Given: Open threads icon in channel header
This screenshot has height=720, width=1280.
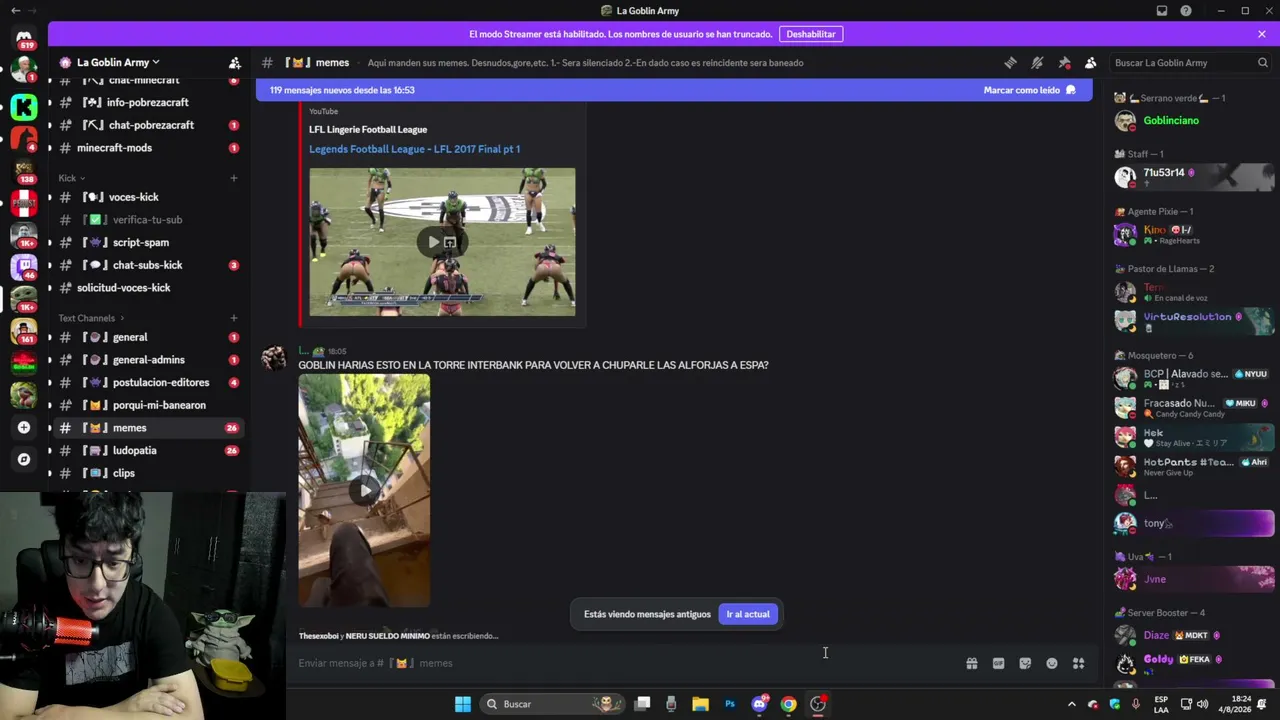Looking at the screenshot, I should click(x=1010, y=62).
